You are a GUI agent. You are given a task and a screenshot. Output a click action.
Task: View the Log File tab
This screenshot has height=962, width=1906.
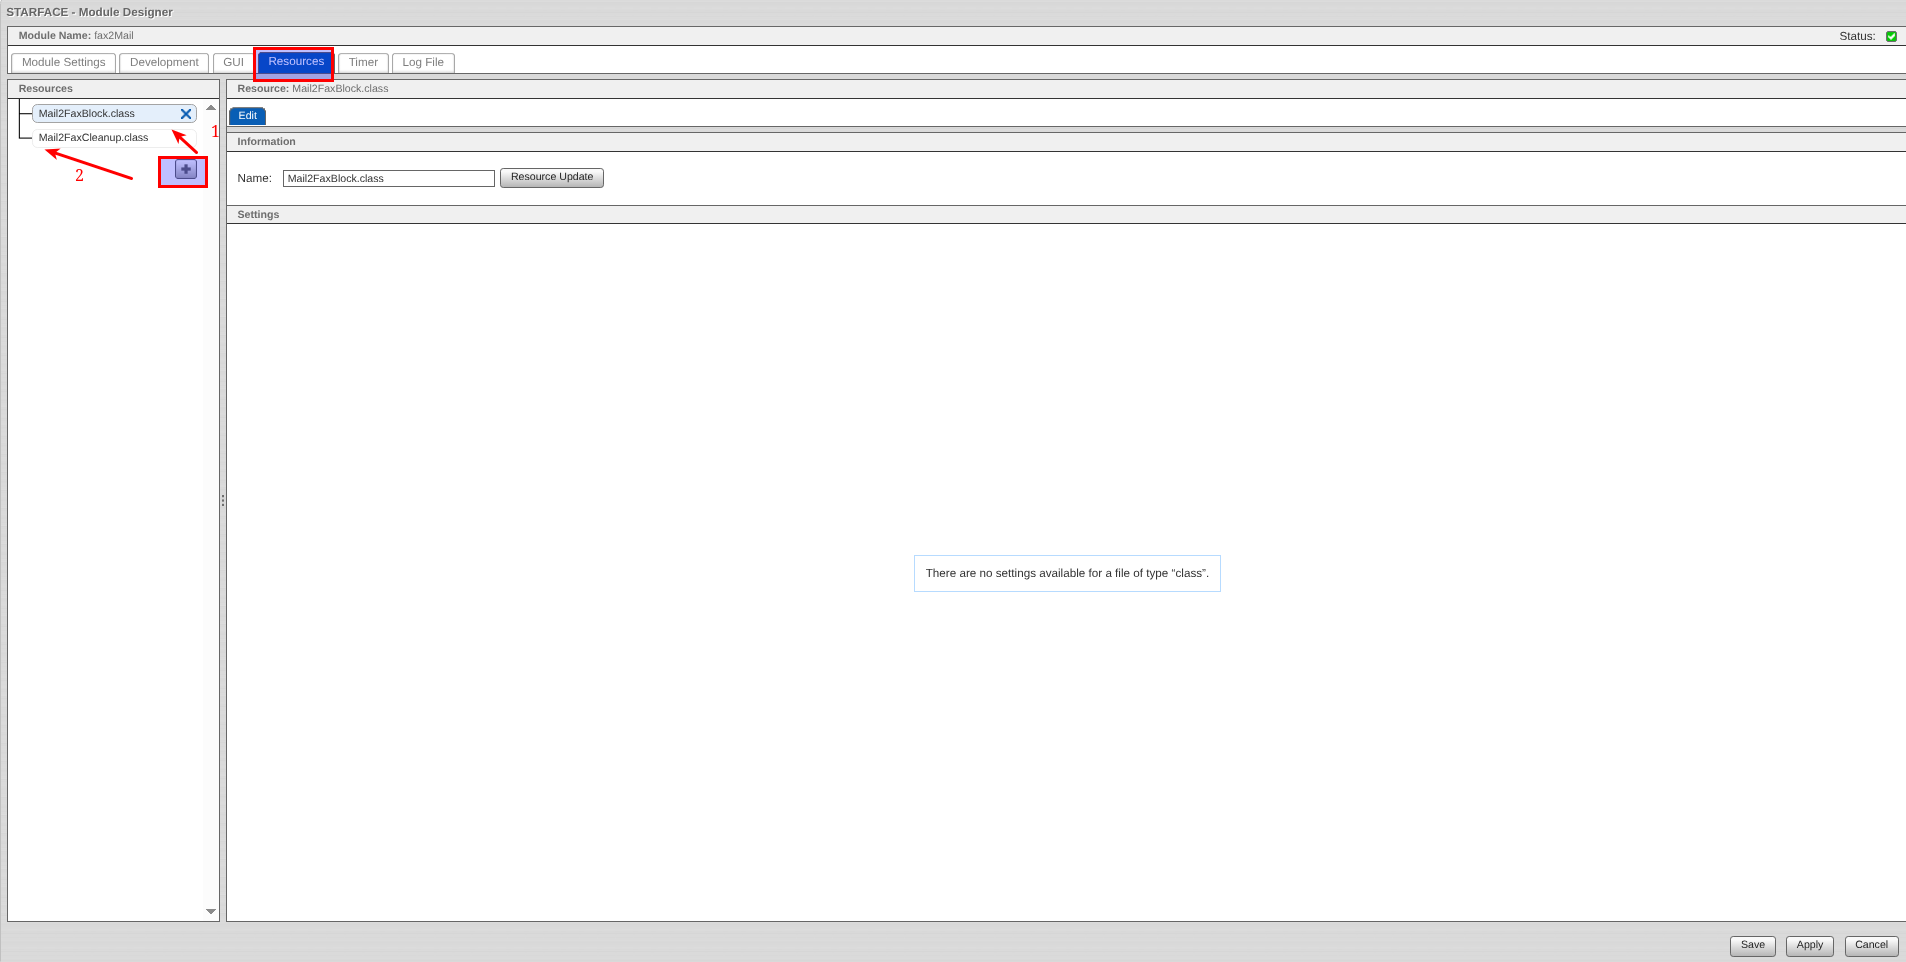(423, 63)
